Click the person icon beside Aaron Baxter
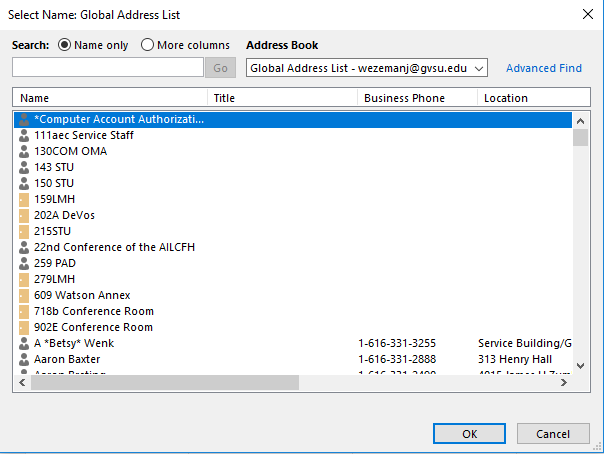Viewport: 604px width, 454px height. pos(24,359)
